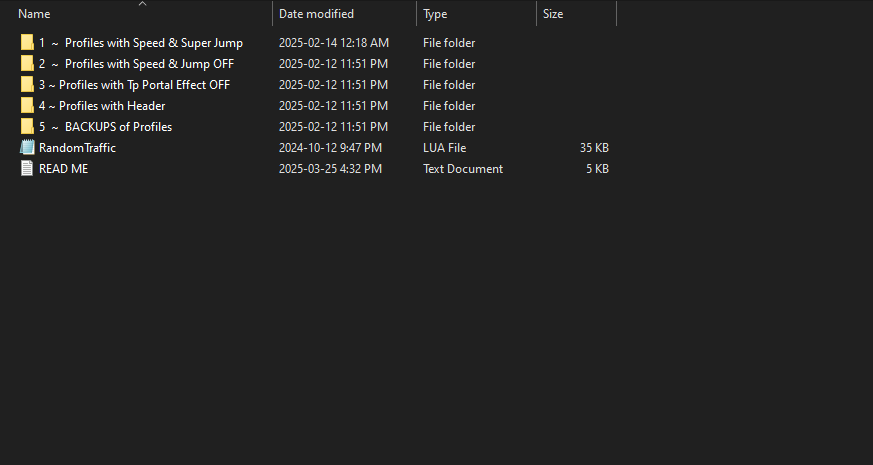Click the 'Text Document' type entry
Screen dimensions: 873x465
pos(463,169)
